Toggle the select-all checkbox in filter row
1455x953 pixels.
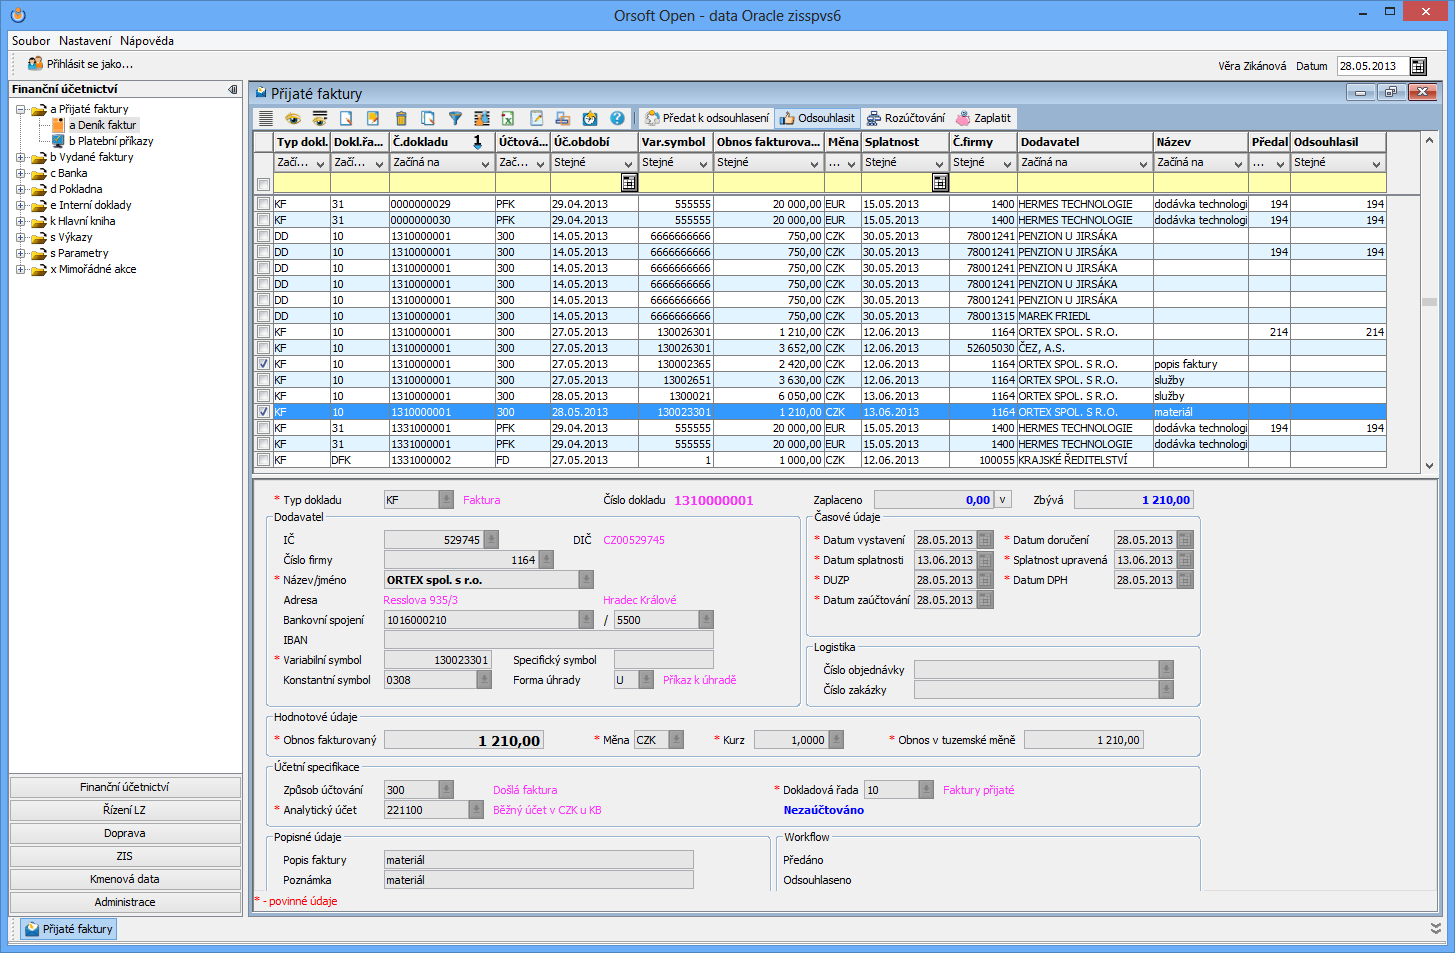click(x=263, y=184)
